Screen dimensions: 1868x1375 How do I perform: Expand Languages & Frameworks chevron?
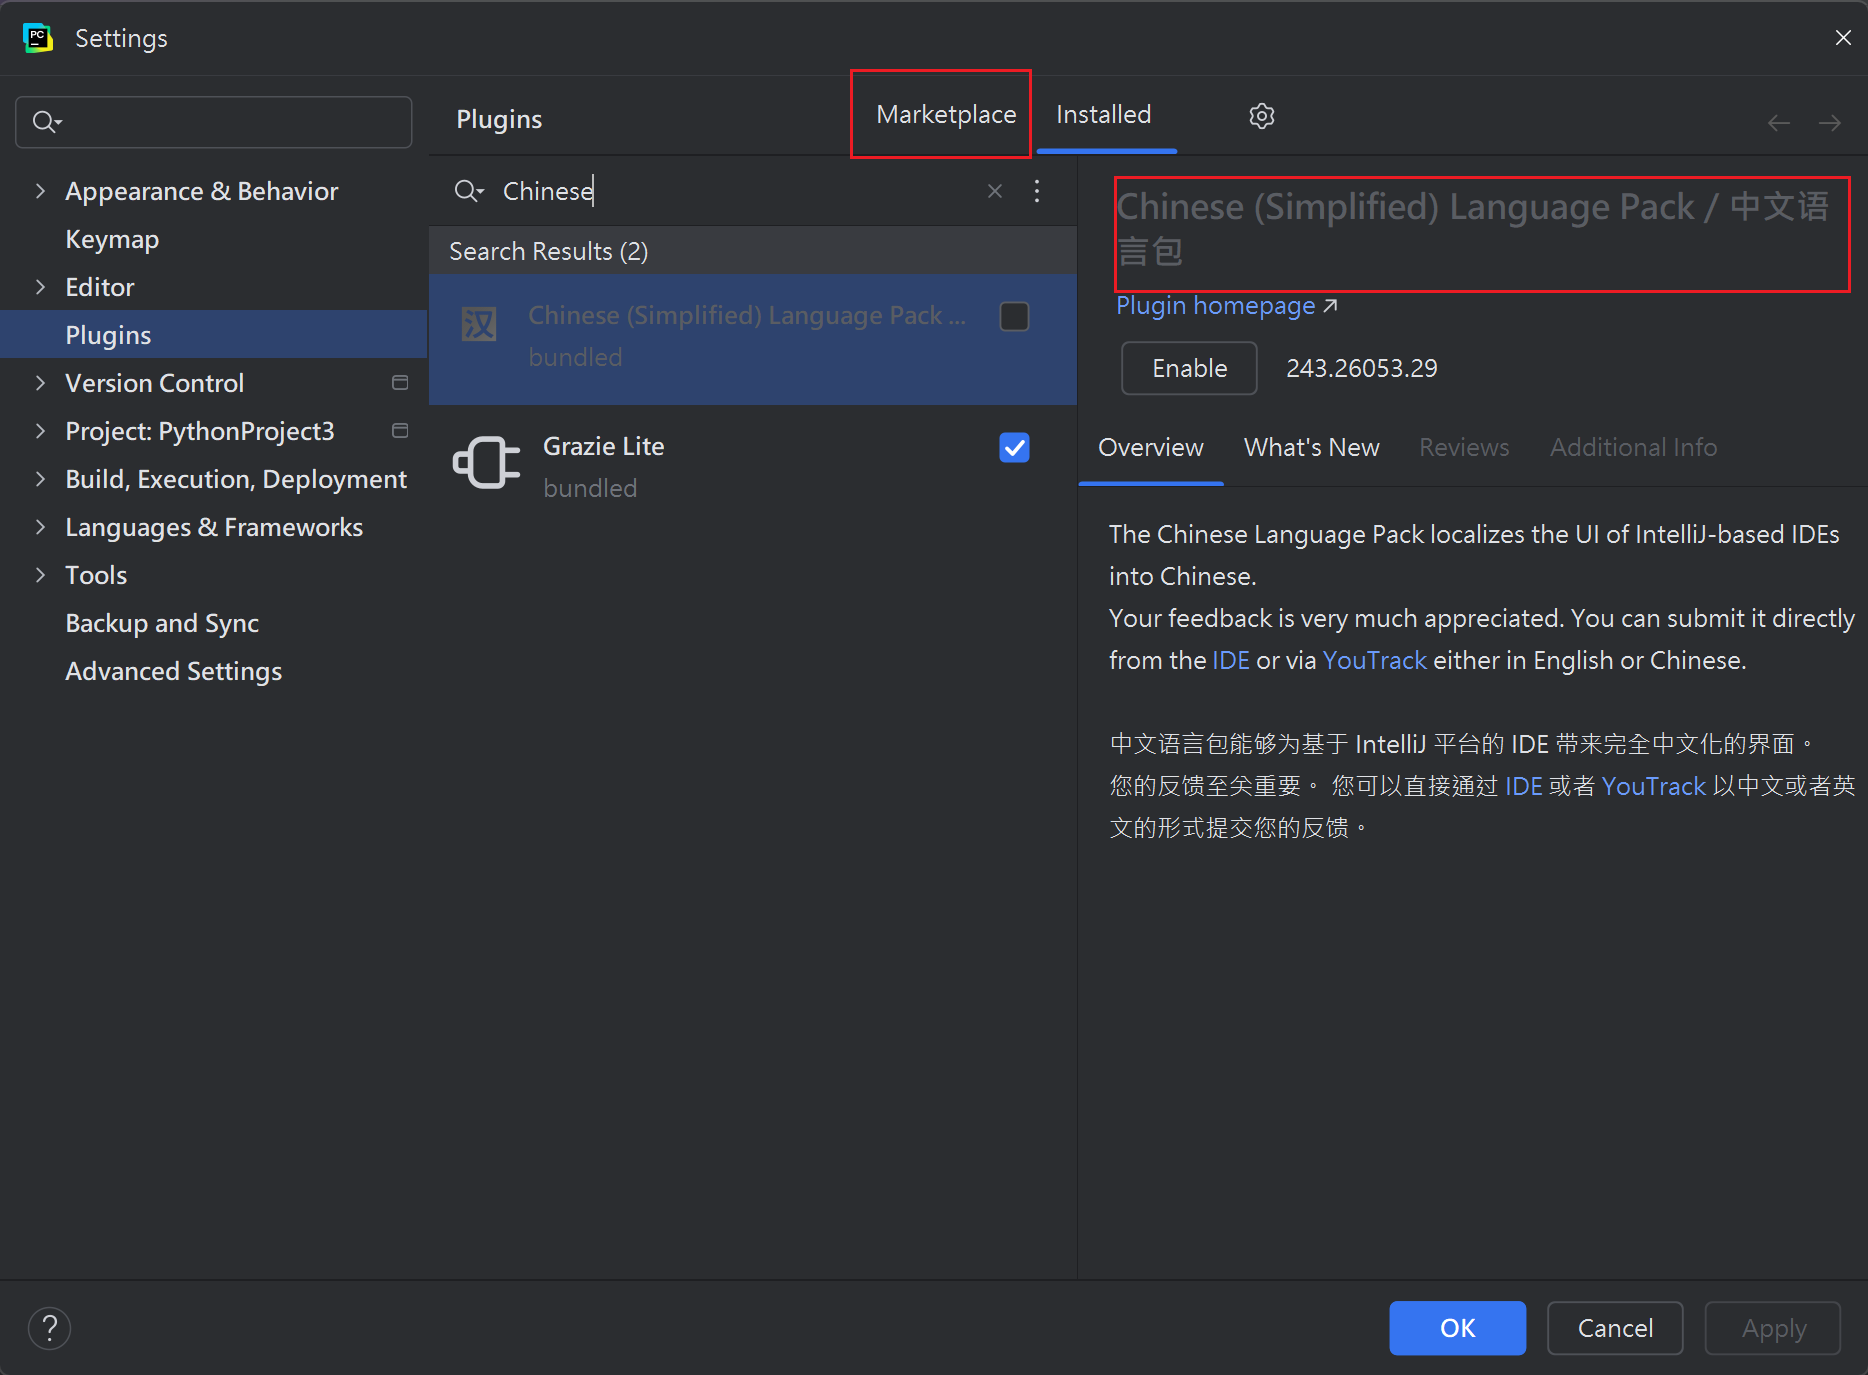coord(40,527)
